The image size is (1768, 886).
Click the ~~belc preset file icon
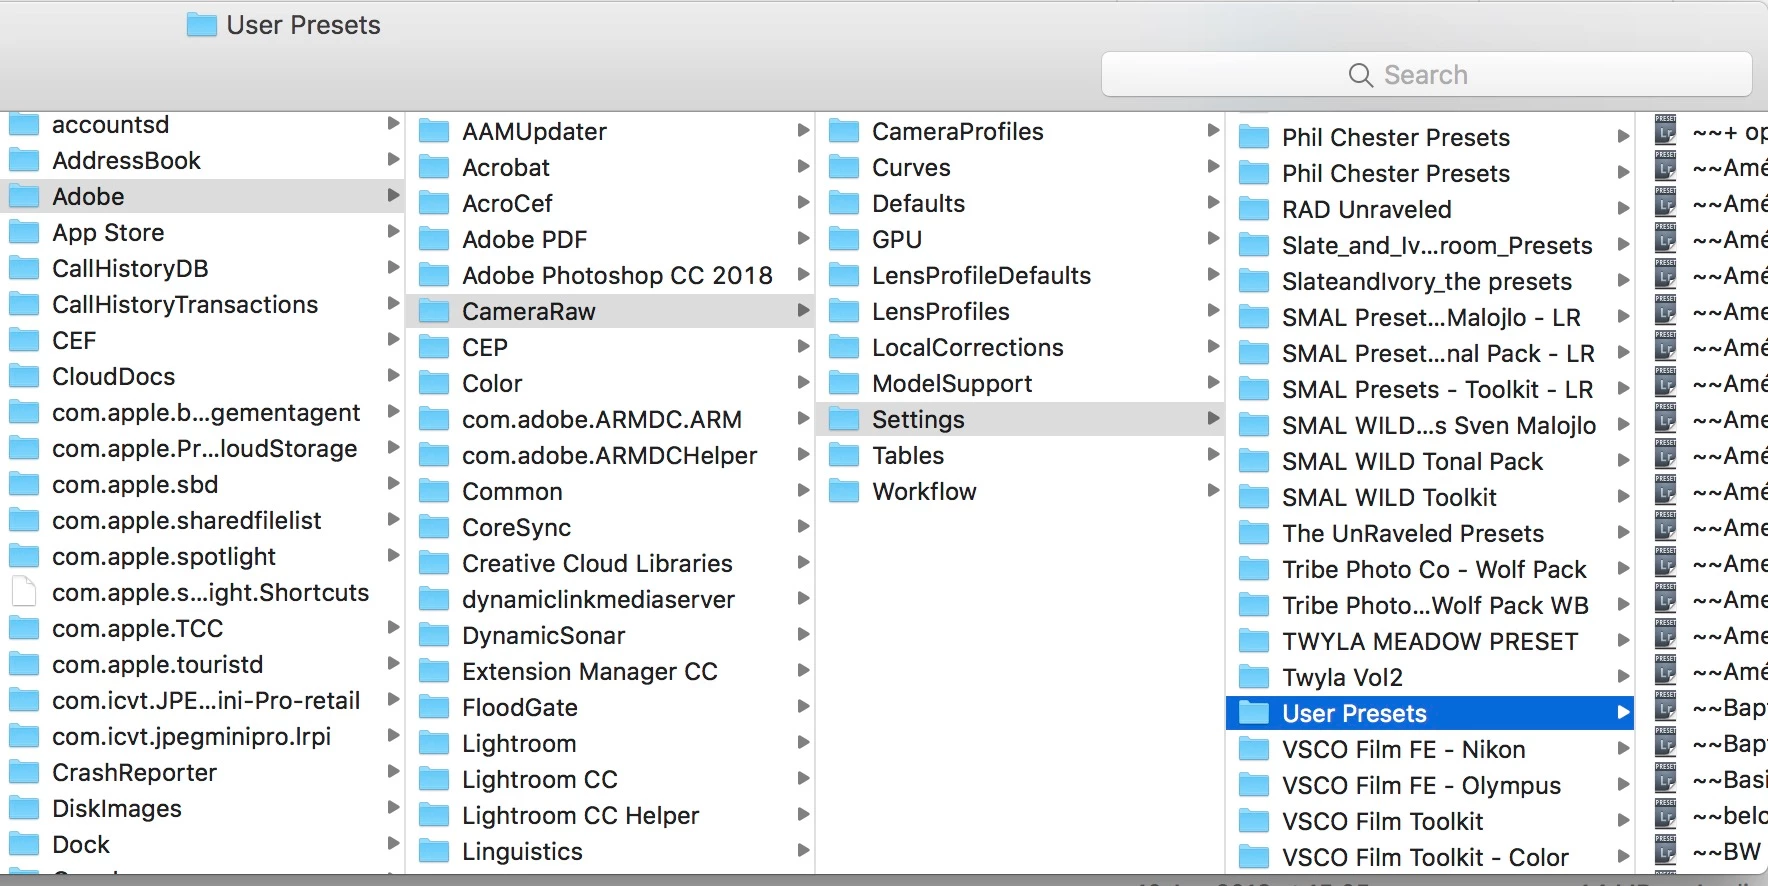click(x=1665, y=815)
